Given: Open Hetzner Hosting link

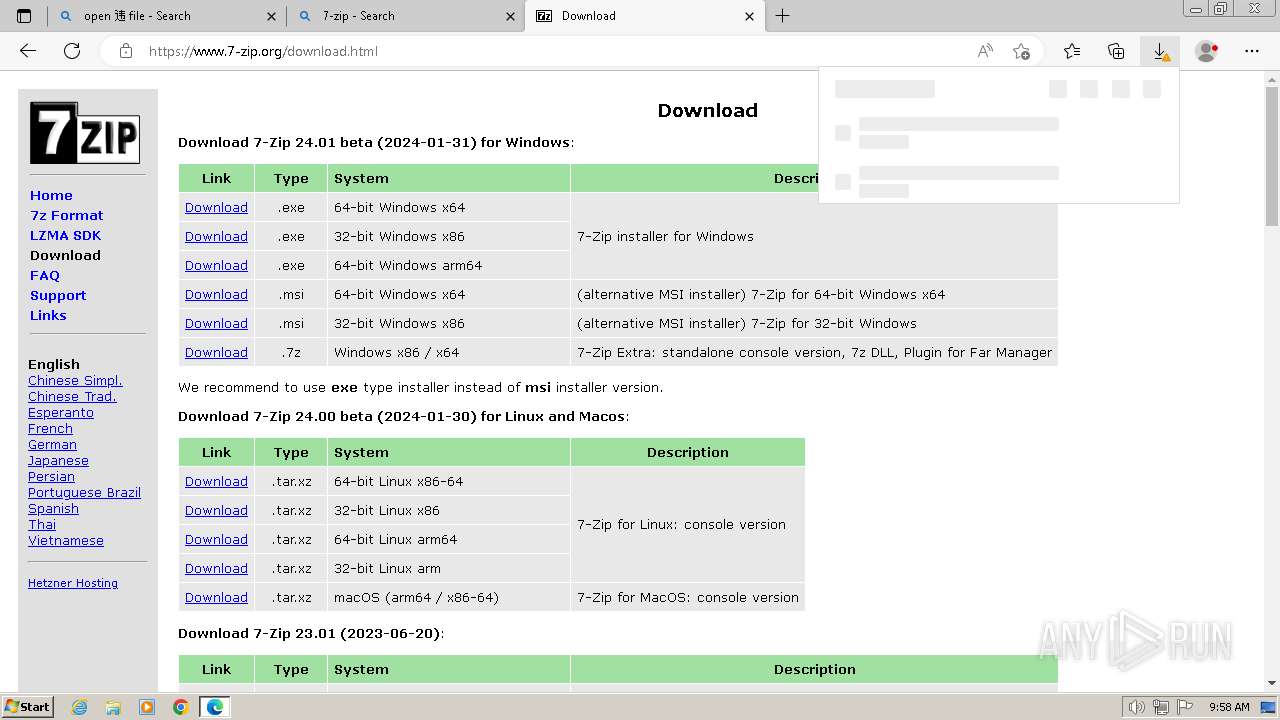Looking at the screenshot, I should click(x=73, y=583).
